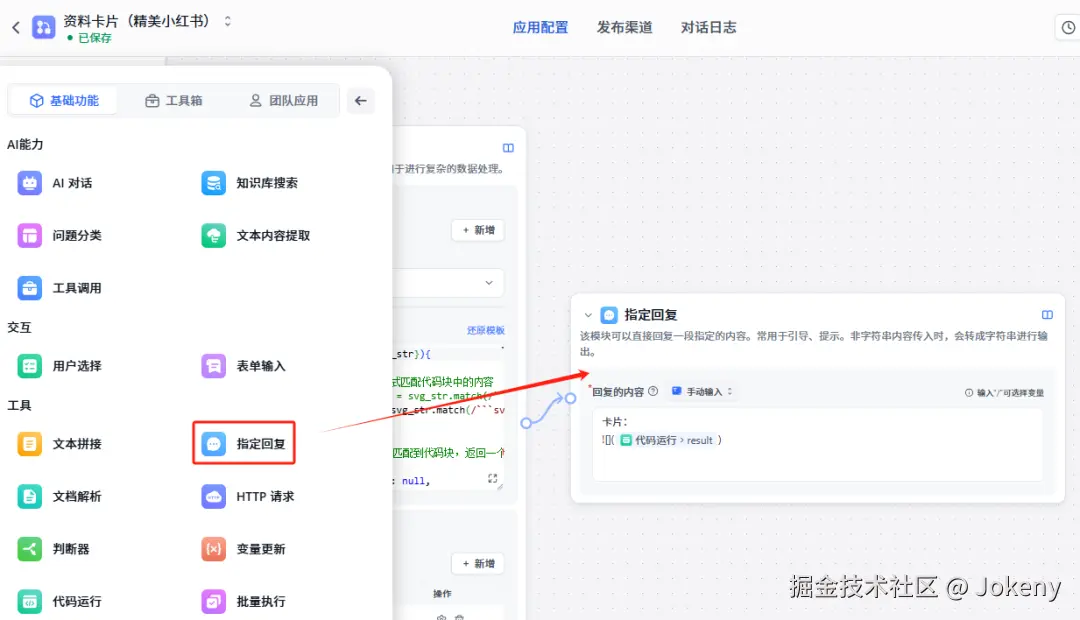Viewport: 1080px width, 620px height.
Task: Add the 变量更新 node
Action: pos(243,549)
